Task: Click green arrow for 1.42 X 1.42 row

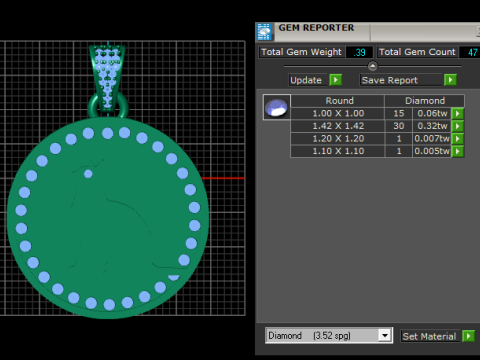Action: (458, 126)
